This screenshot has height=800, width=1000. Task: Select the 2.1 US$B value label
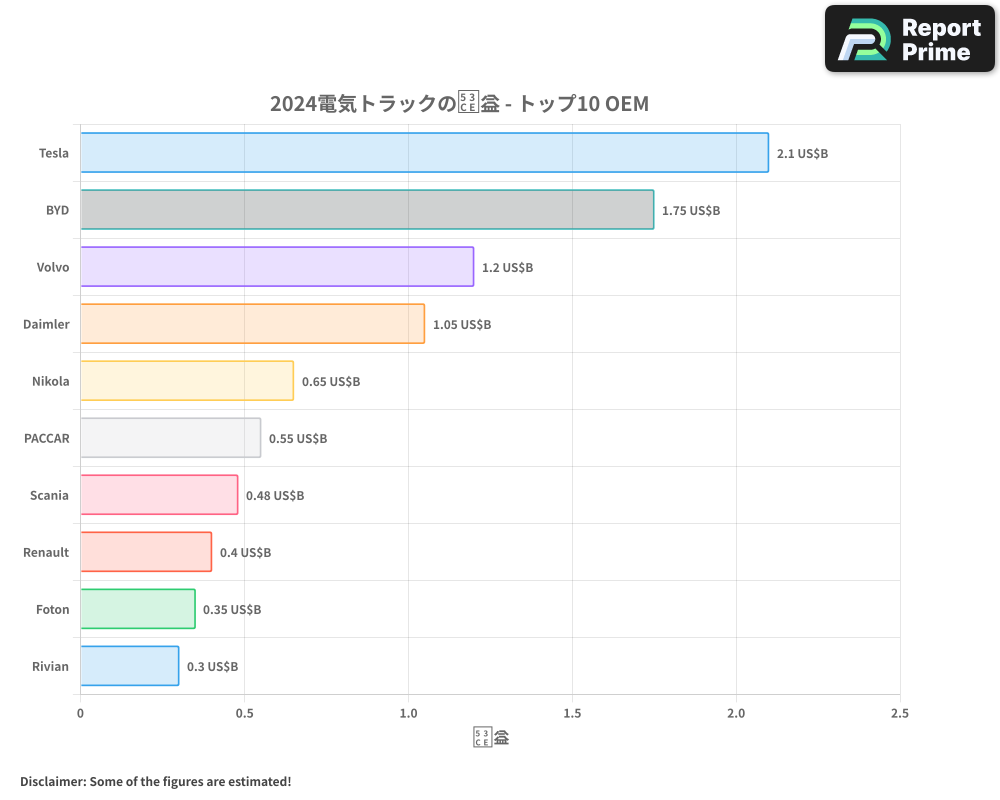(804, 154)
